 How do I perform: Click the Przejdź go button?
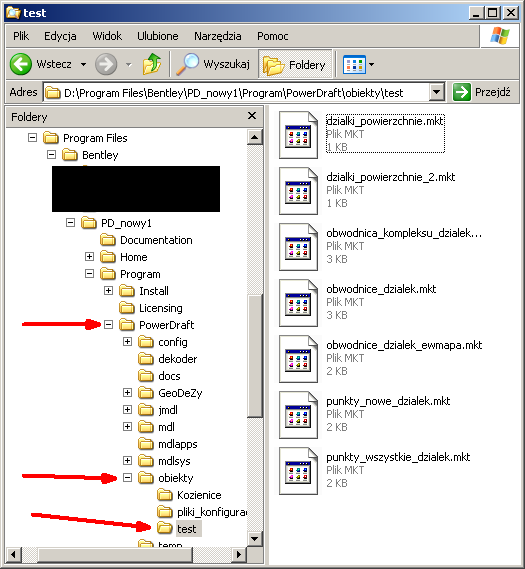point(483,92)
